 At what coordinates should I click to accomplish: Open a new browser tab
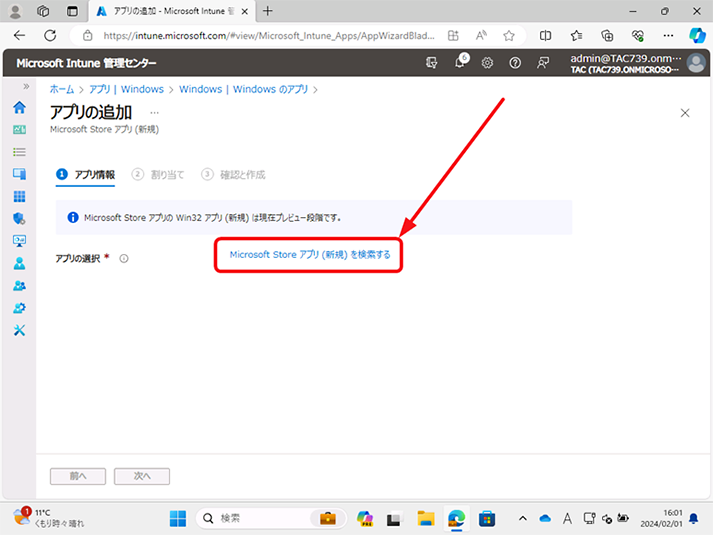click(x=268, y=11)
